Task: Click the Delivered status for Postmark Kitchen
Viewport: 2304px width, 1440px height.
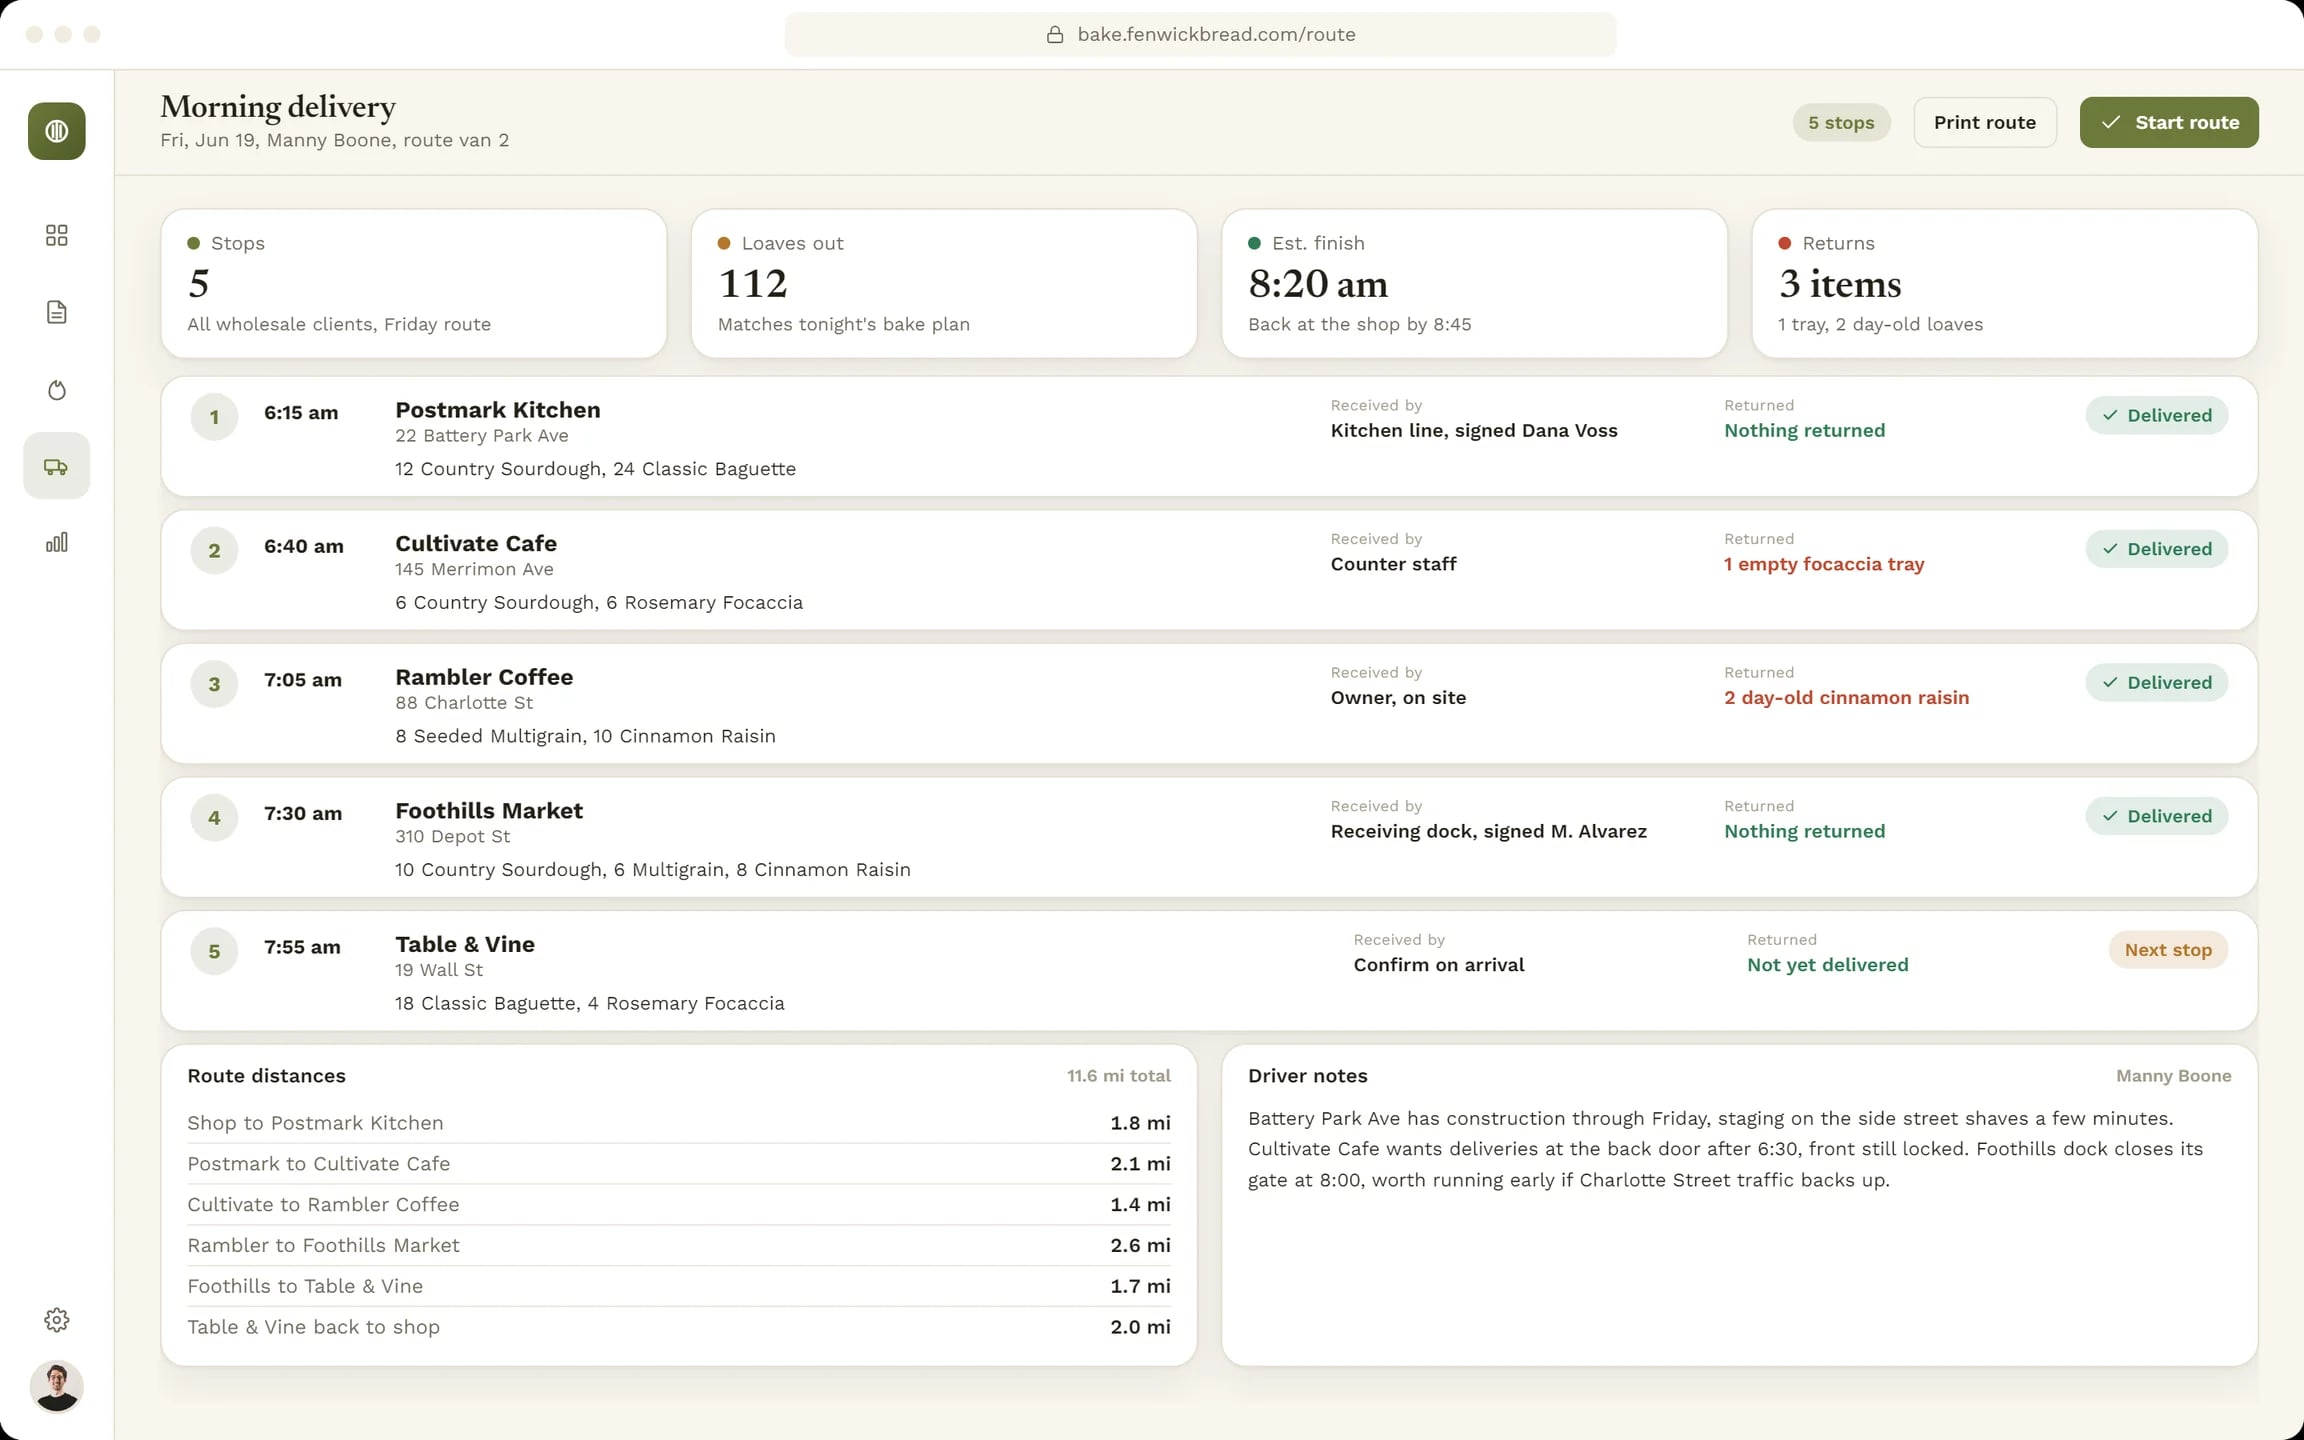Action: 2157,415
